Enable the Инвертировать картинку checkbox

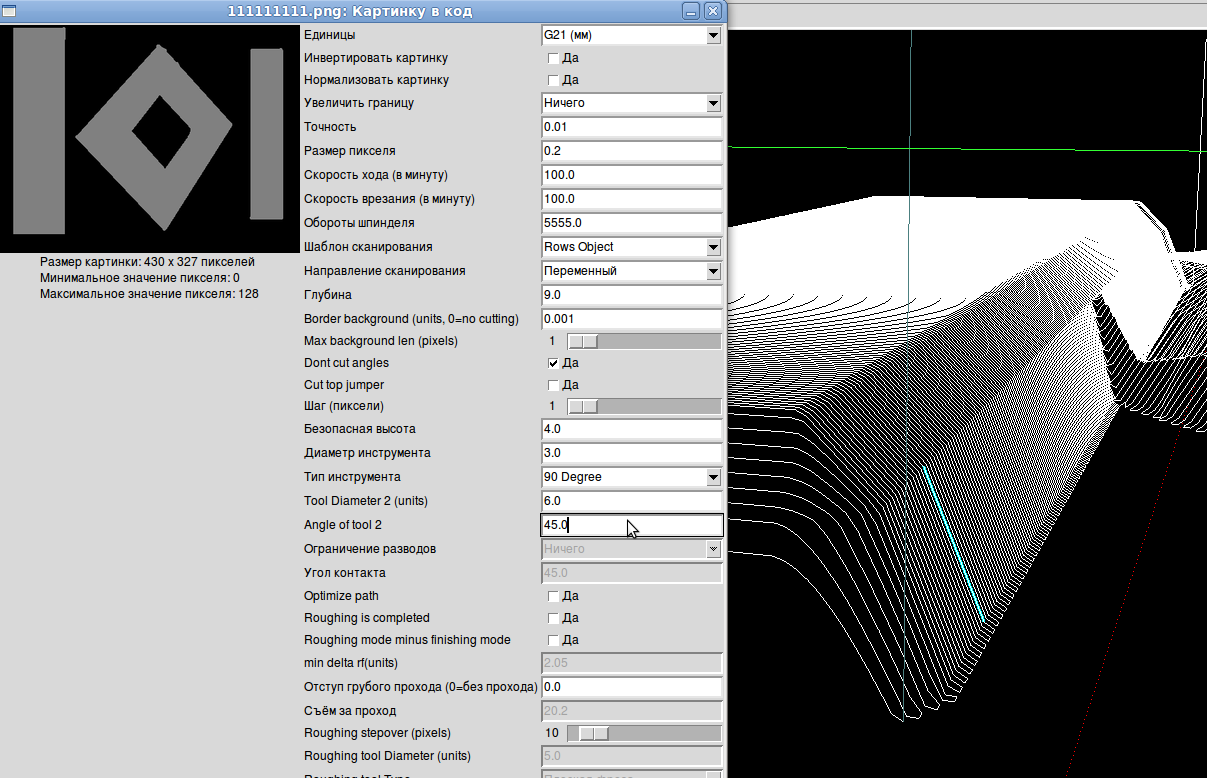point(553,58)
